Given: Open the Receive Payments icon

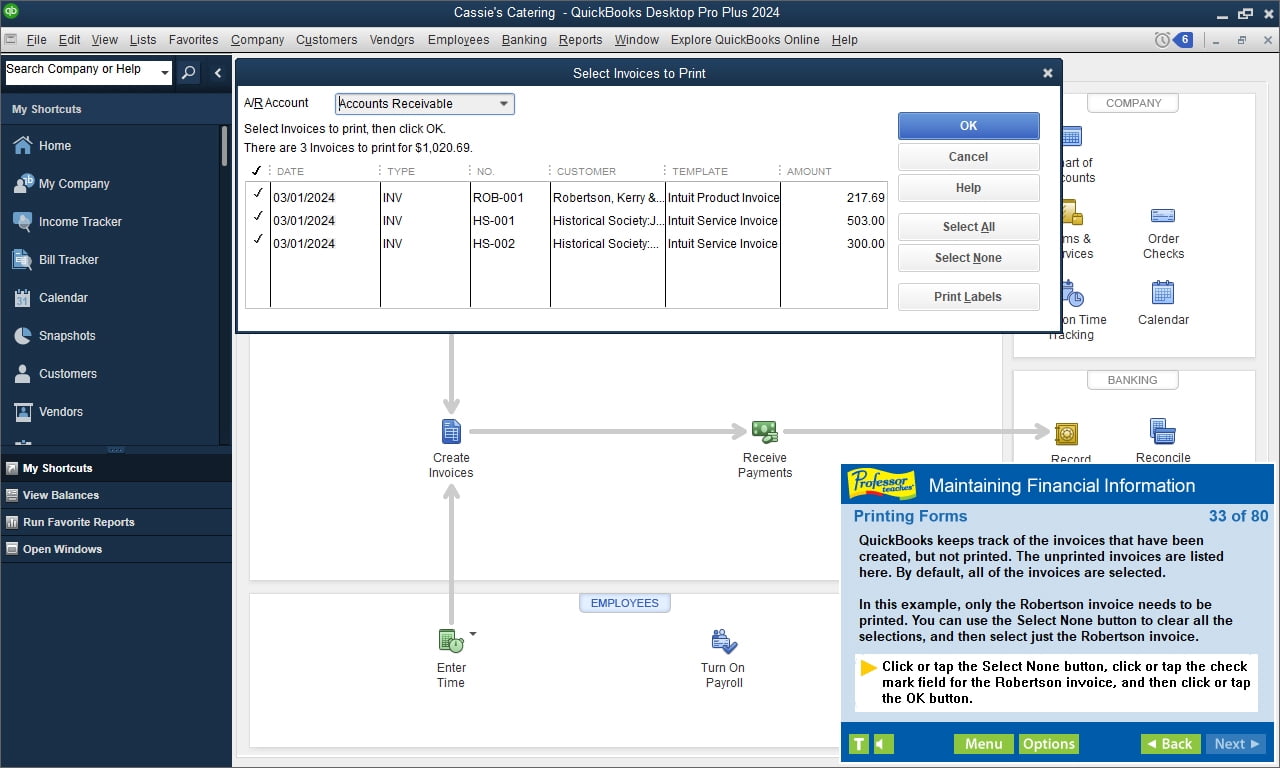Looking at the screenshot, I should [x=765, y=431].
